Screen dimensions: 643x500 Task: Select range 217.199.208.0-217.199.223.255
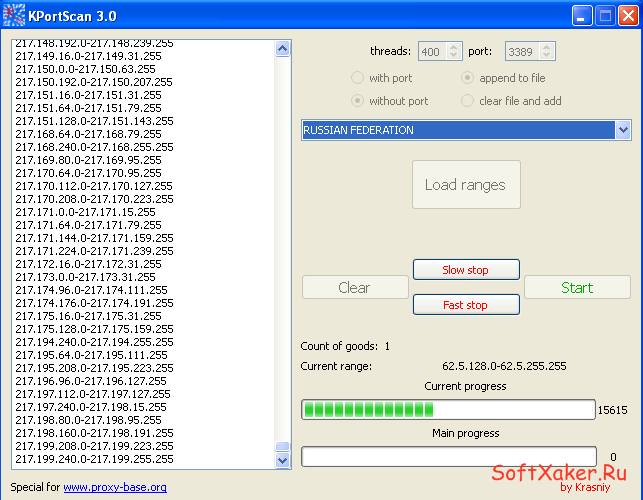point(94,446)
